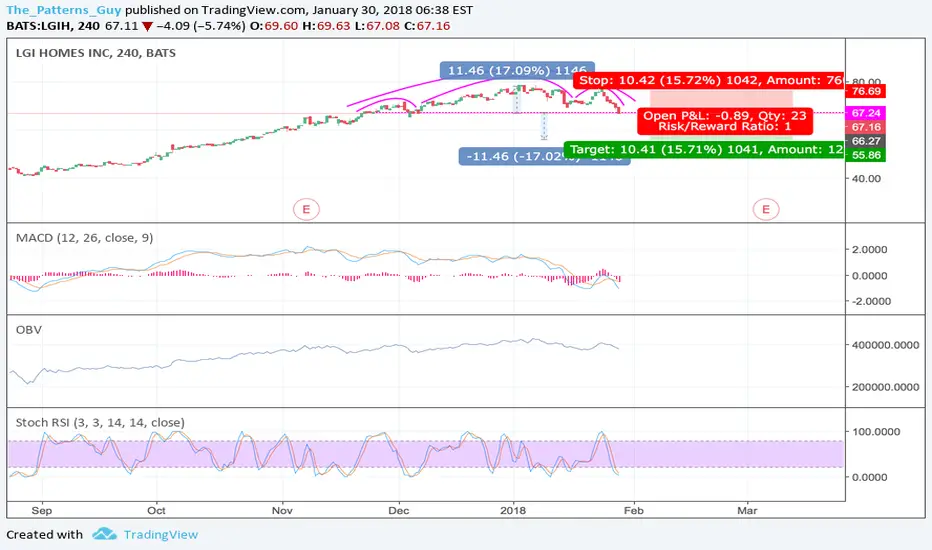The height and width of the screenshot is (550, 932).
Task: Click the 2018 date axis label
Action: click(x=513, y=510)
